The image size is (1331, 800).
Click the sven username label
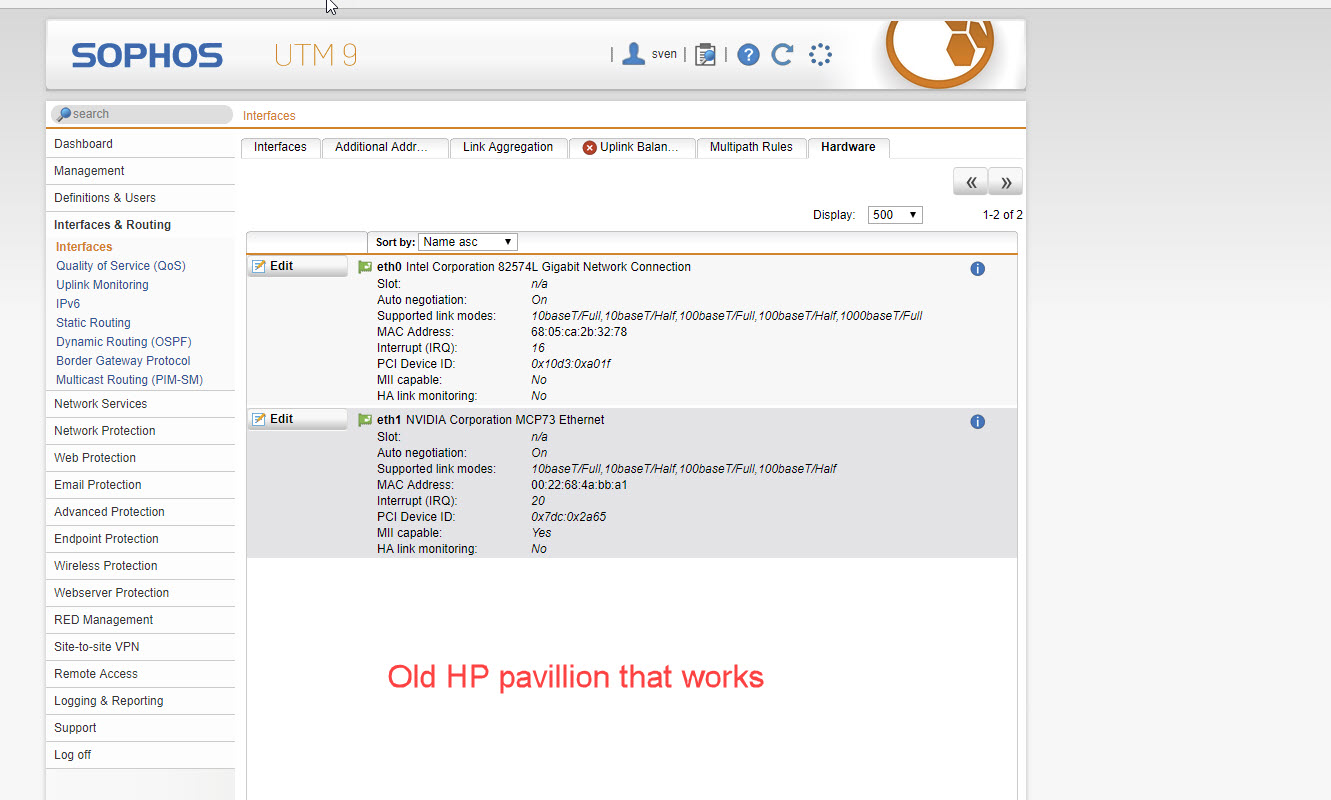[x=664, y=54]
